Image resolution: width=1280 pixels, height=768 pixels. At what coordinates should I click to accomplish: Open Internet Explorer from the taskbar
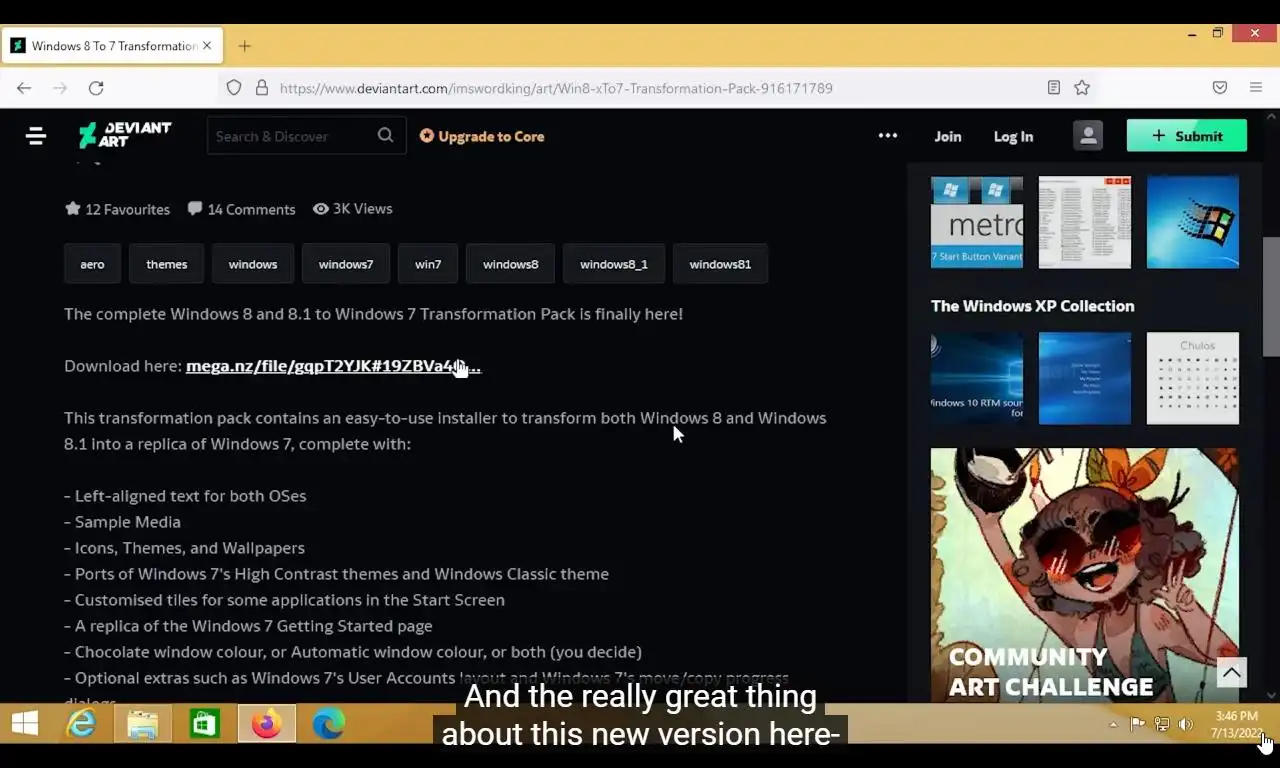point(81,723)
